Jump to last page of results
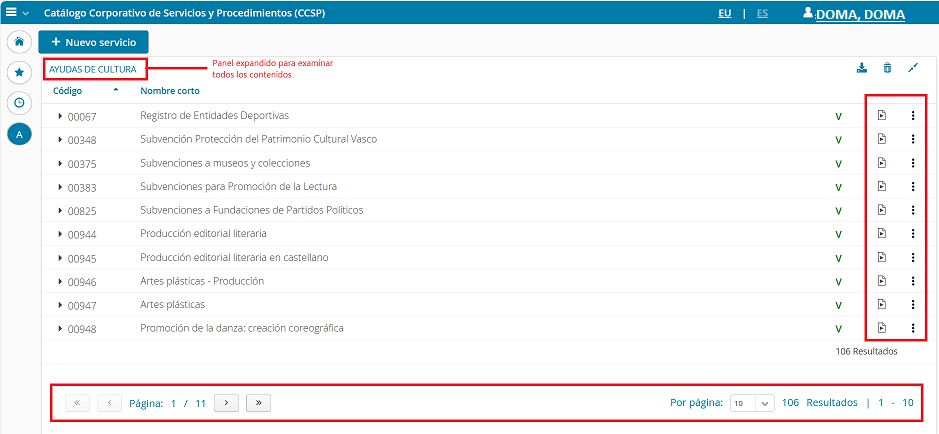The width and height of the screenshot is (939, 434). (x=259, y=403)
